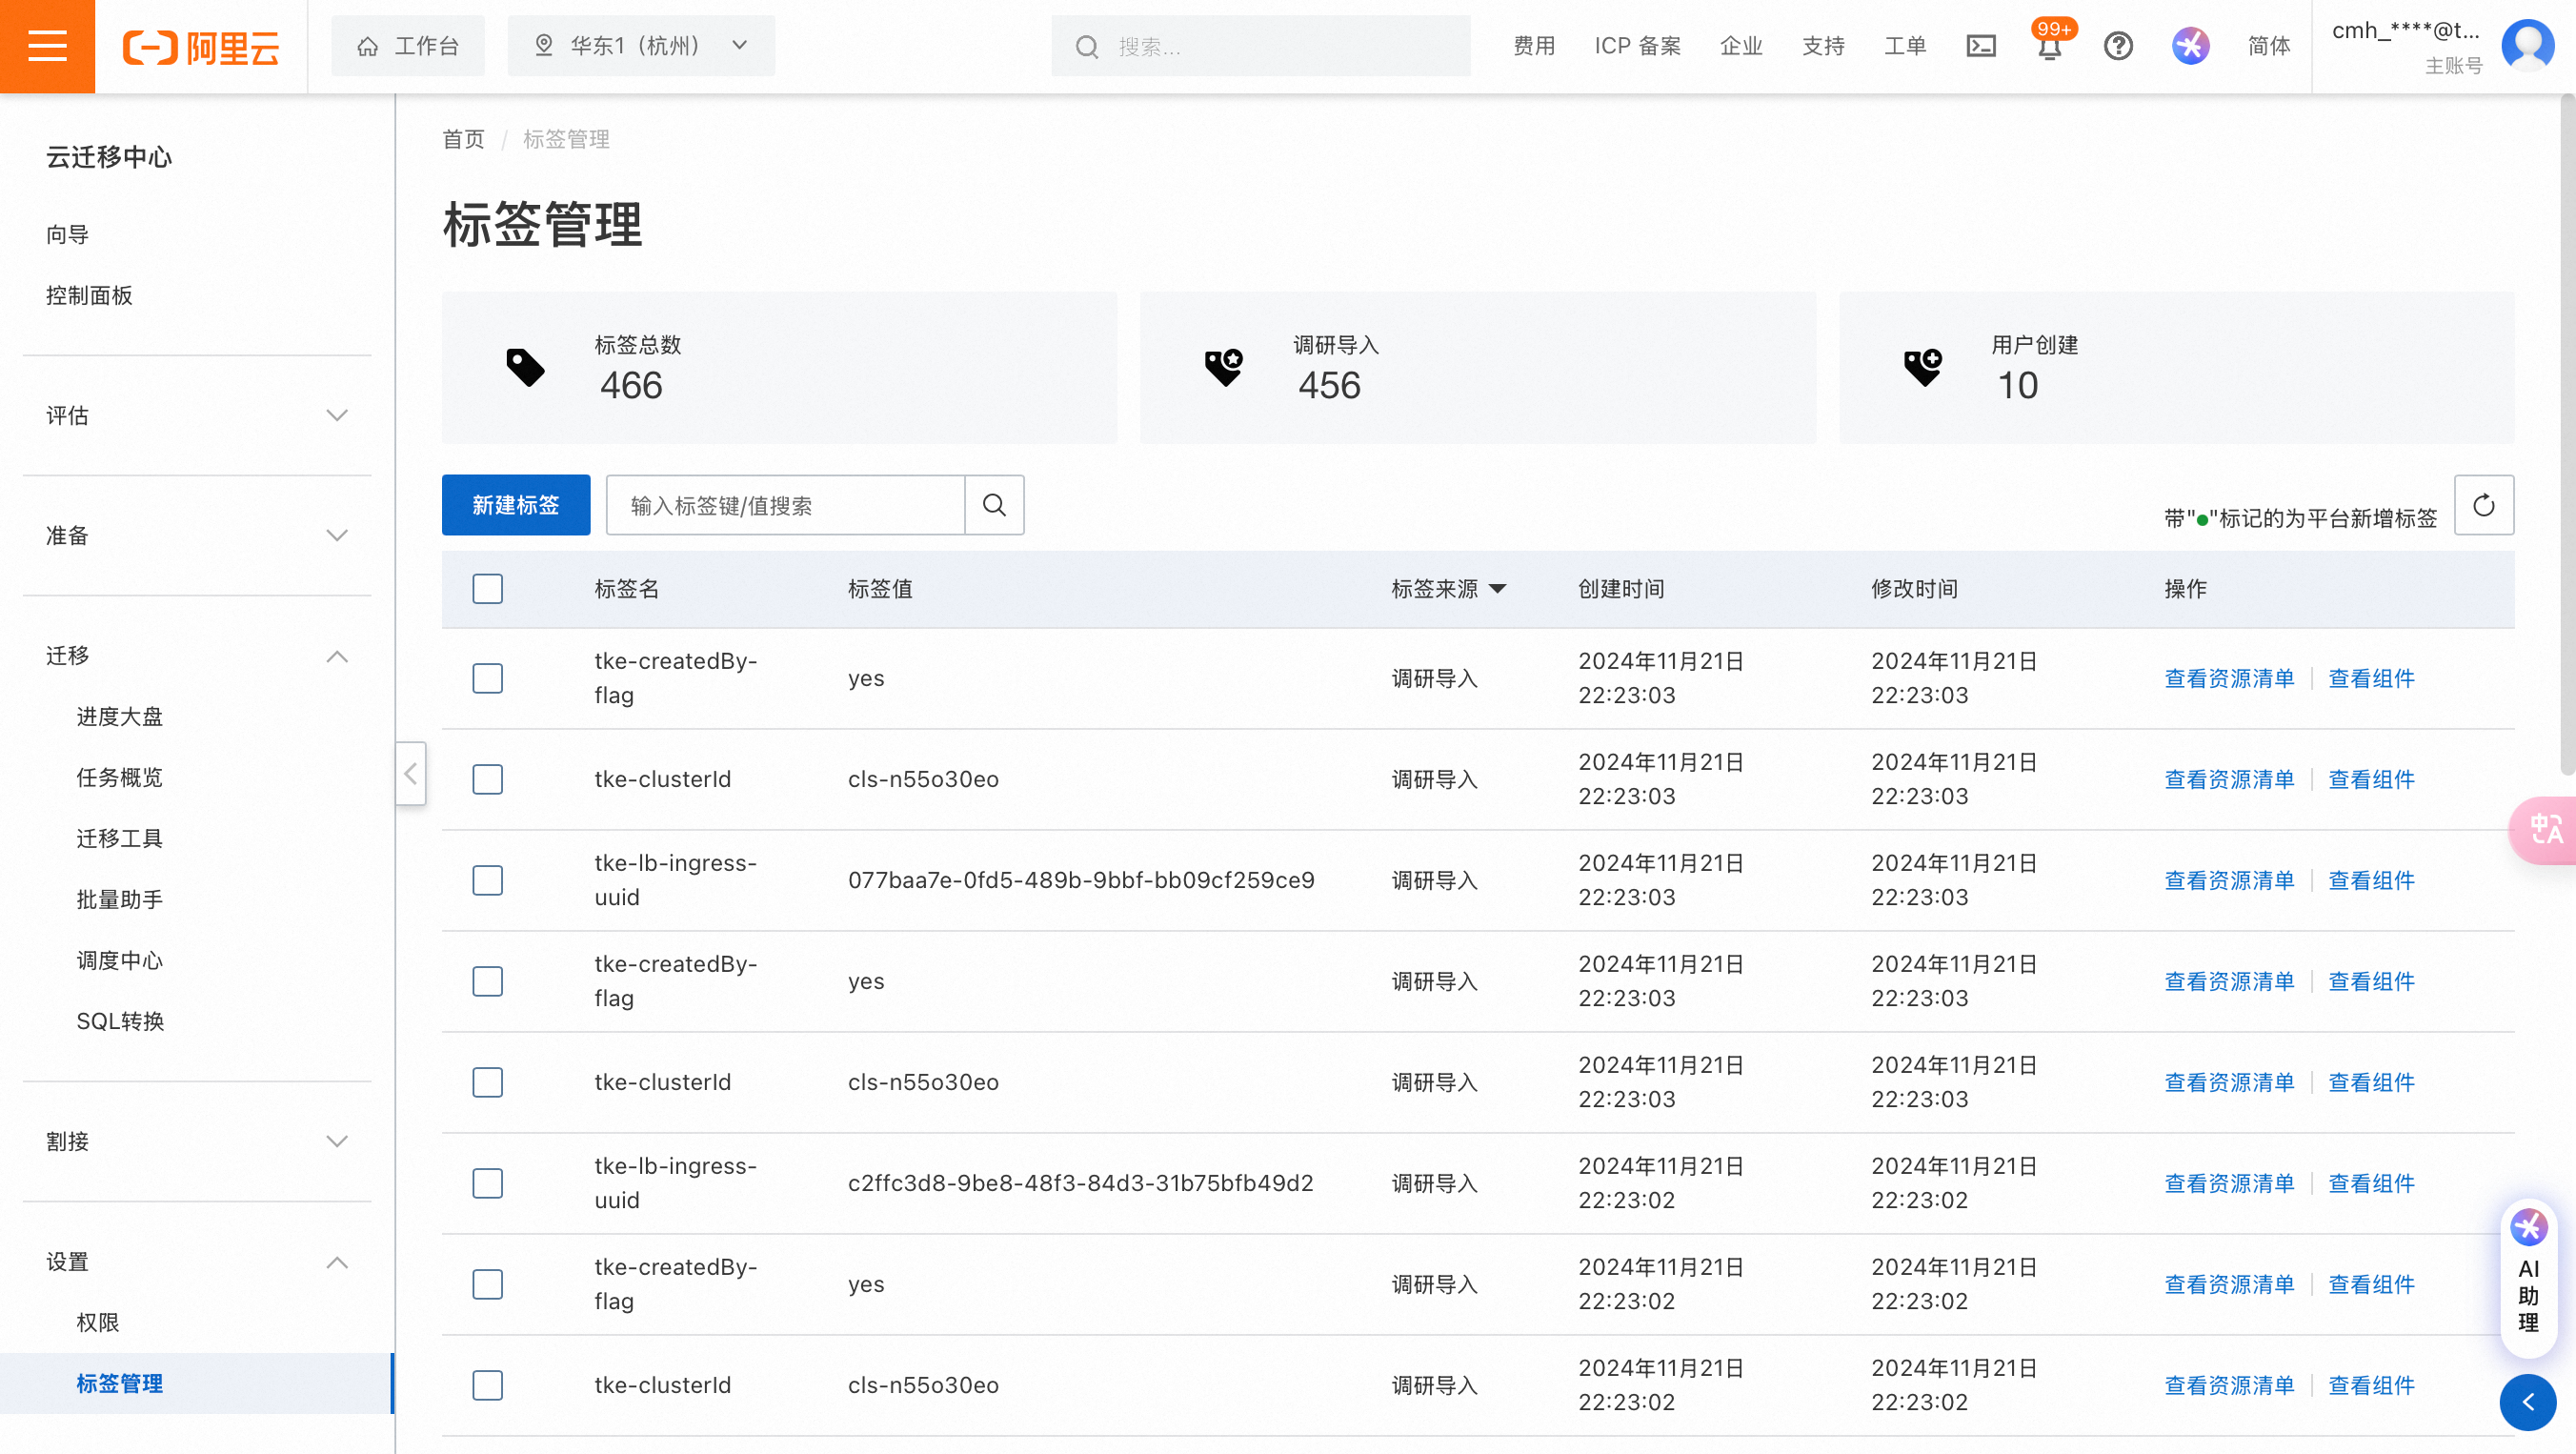
Task: Open the 华东1（杭州）region dropdown
Action: pos(640,46)
